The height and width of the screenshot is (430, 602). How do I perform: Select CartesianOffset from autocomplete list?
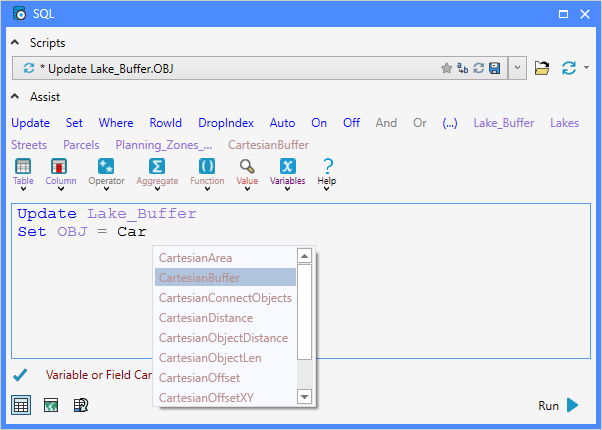tap(199, 378)
